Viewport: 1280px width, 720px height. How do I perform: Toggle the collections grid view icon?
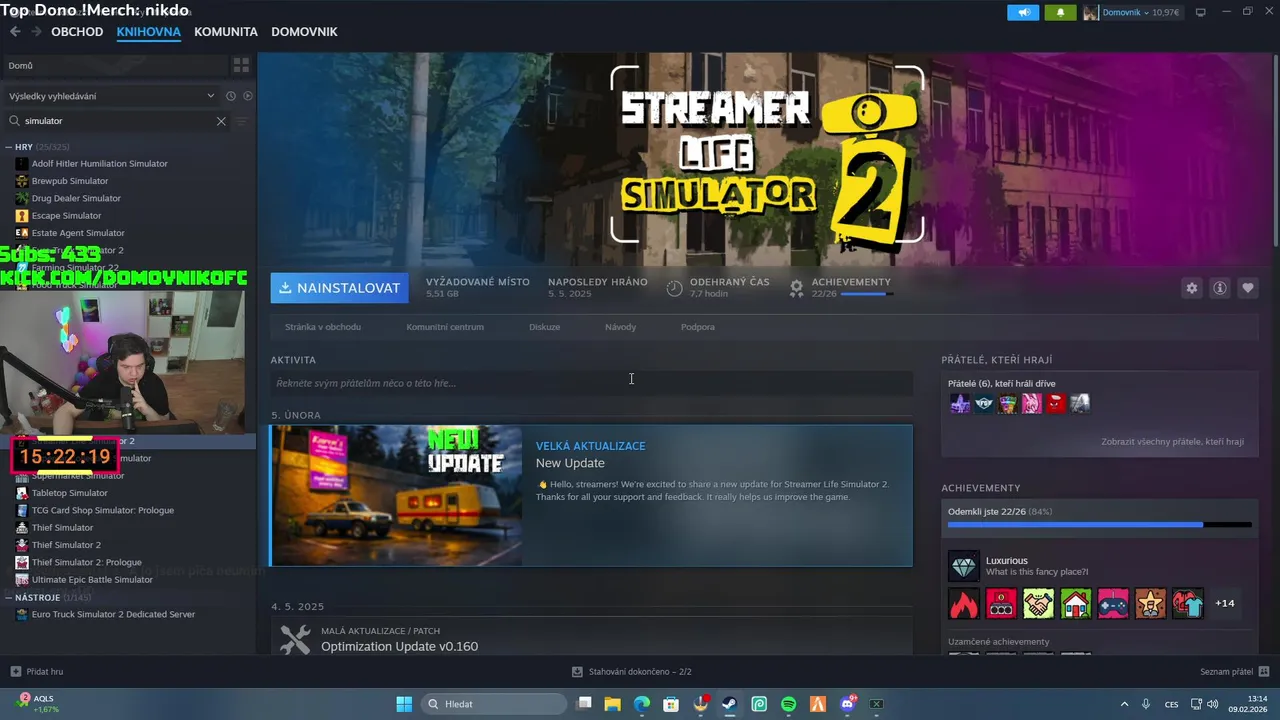pyautogui.click(x=241, y=65)
